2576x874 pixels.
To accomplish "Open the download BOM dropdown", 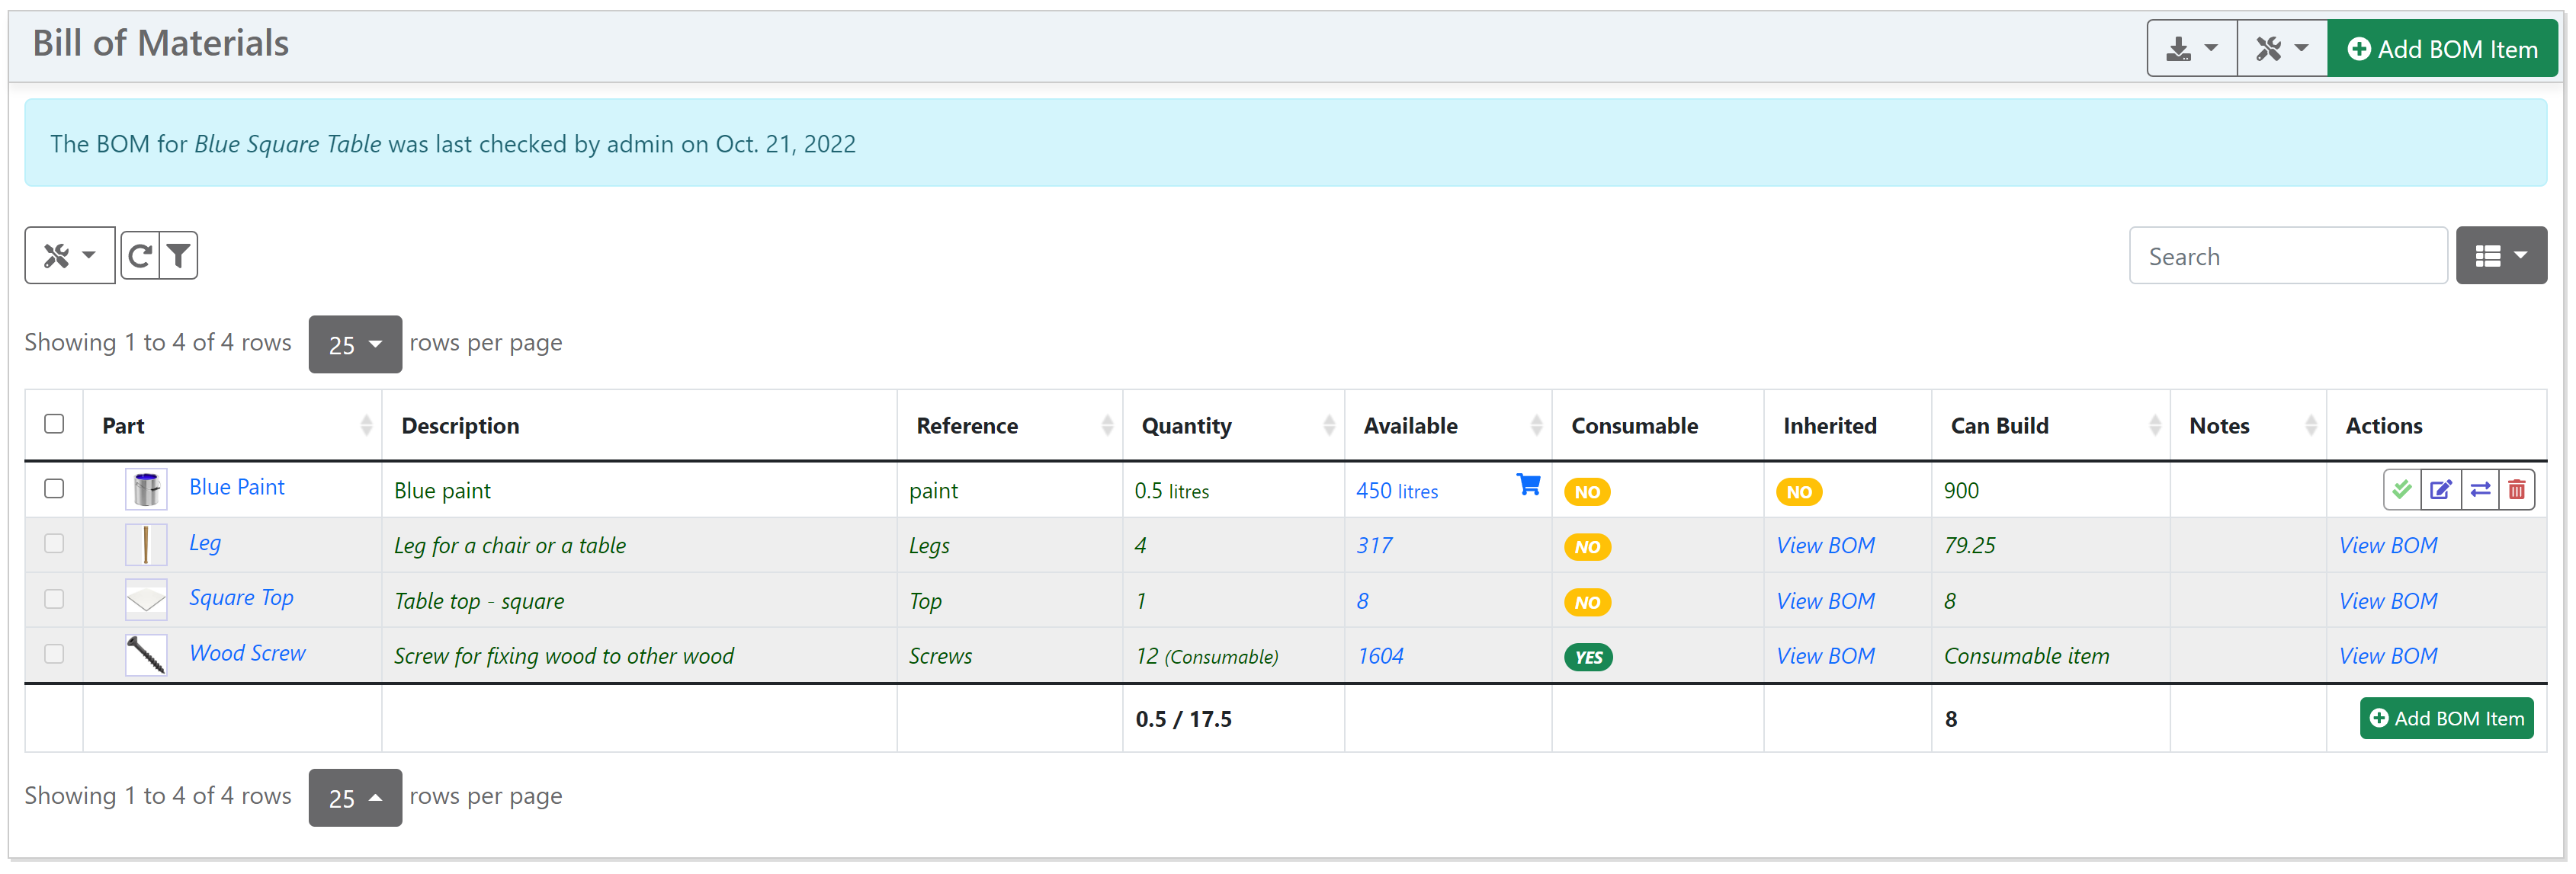I will tap(2190, 48).
